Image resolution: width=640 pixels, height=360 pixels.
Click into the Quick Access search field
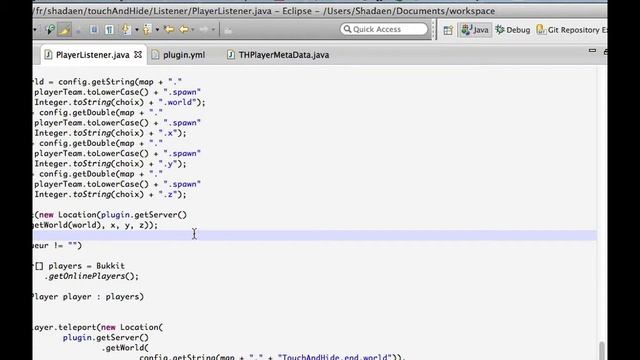point(384,29)
